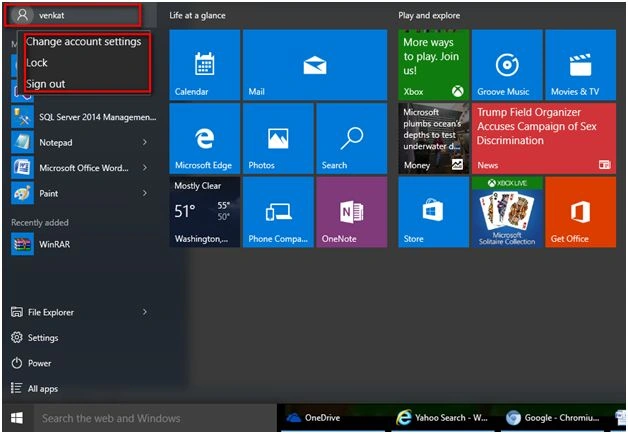Open the Money news tile
Viewport: 628px width, 434px height.
pyautogui.click(x=433, y=139)
